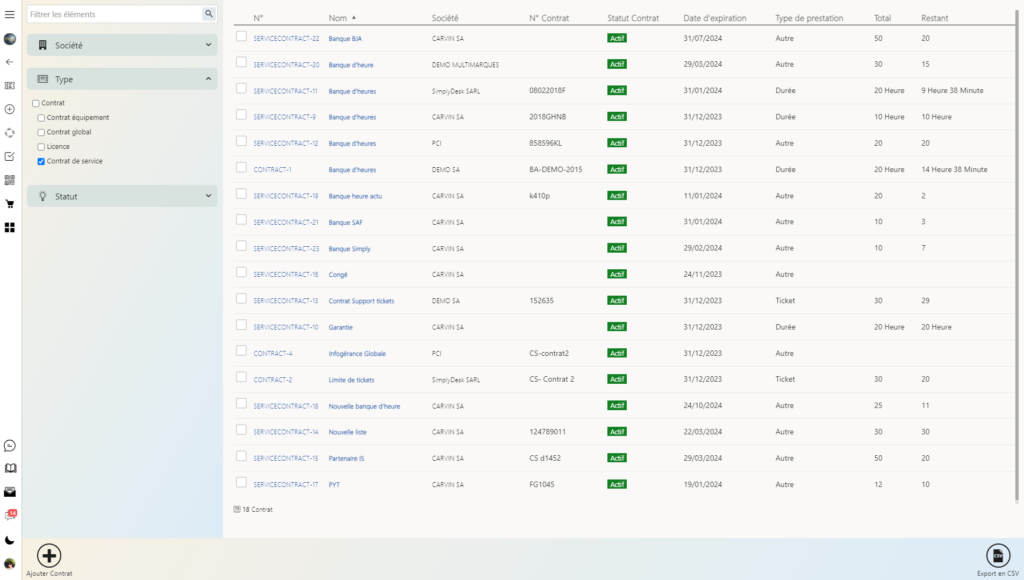
Task: Click the back arrow in the sidebar
Action: pyautogui.click(x=10, y=62)
